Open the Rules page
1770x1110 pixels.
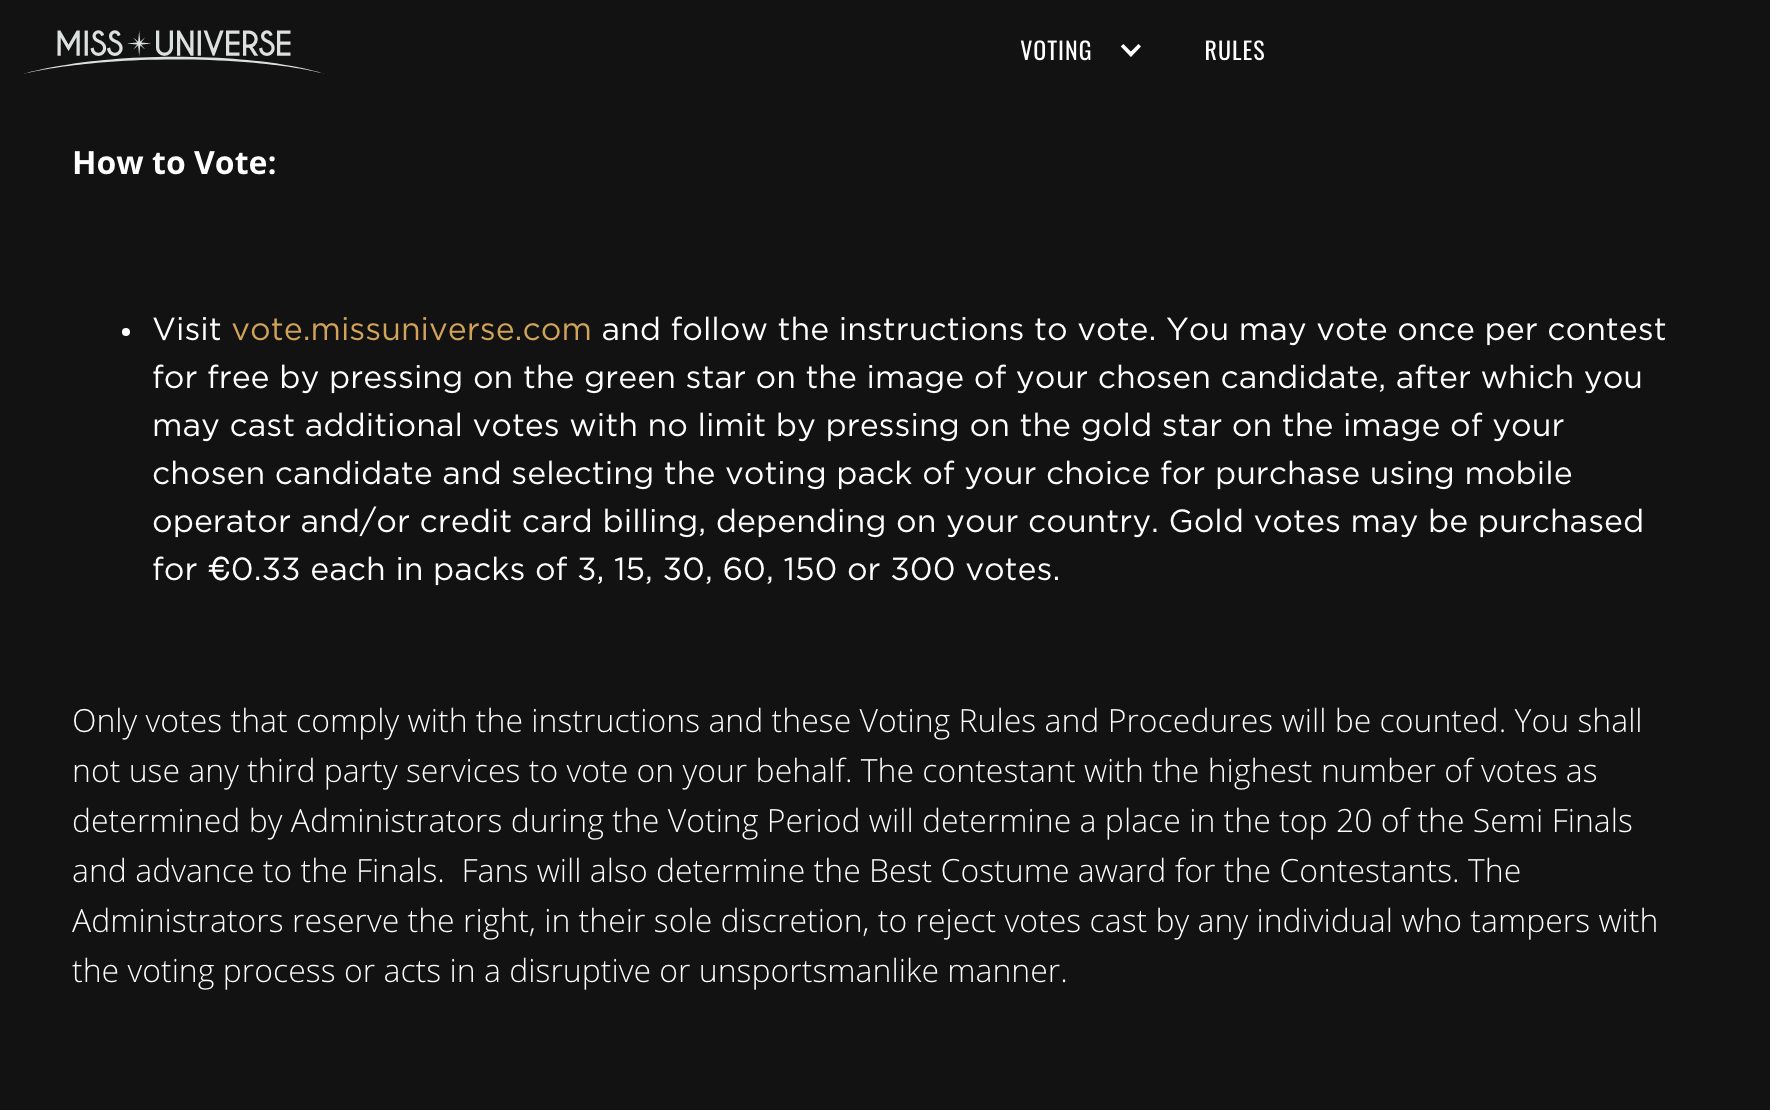pos(1234,51)
